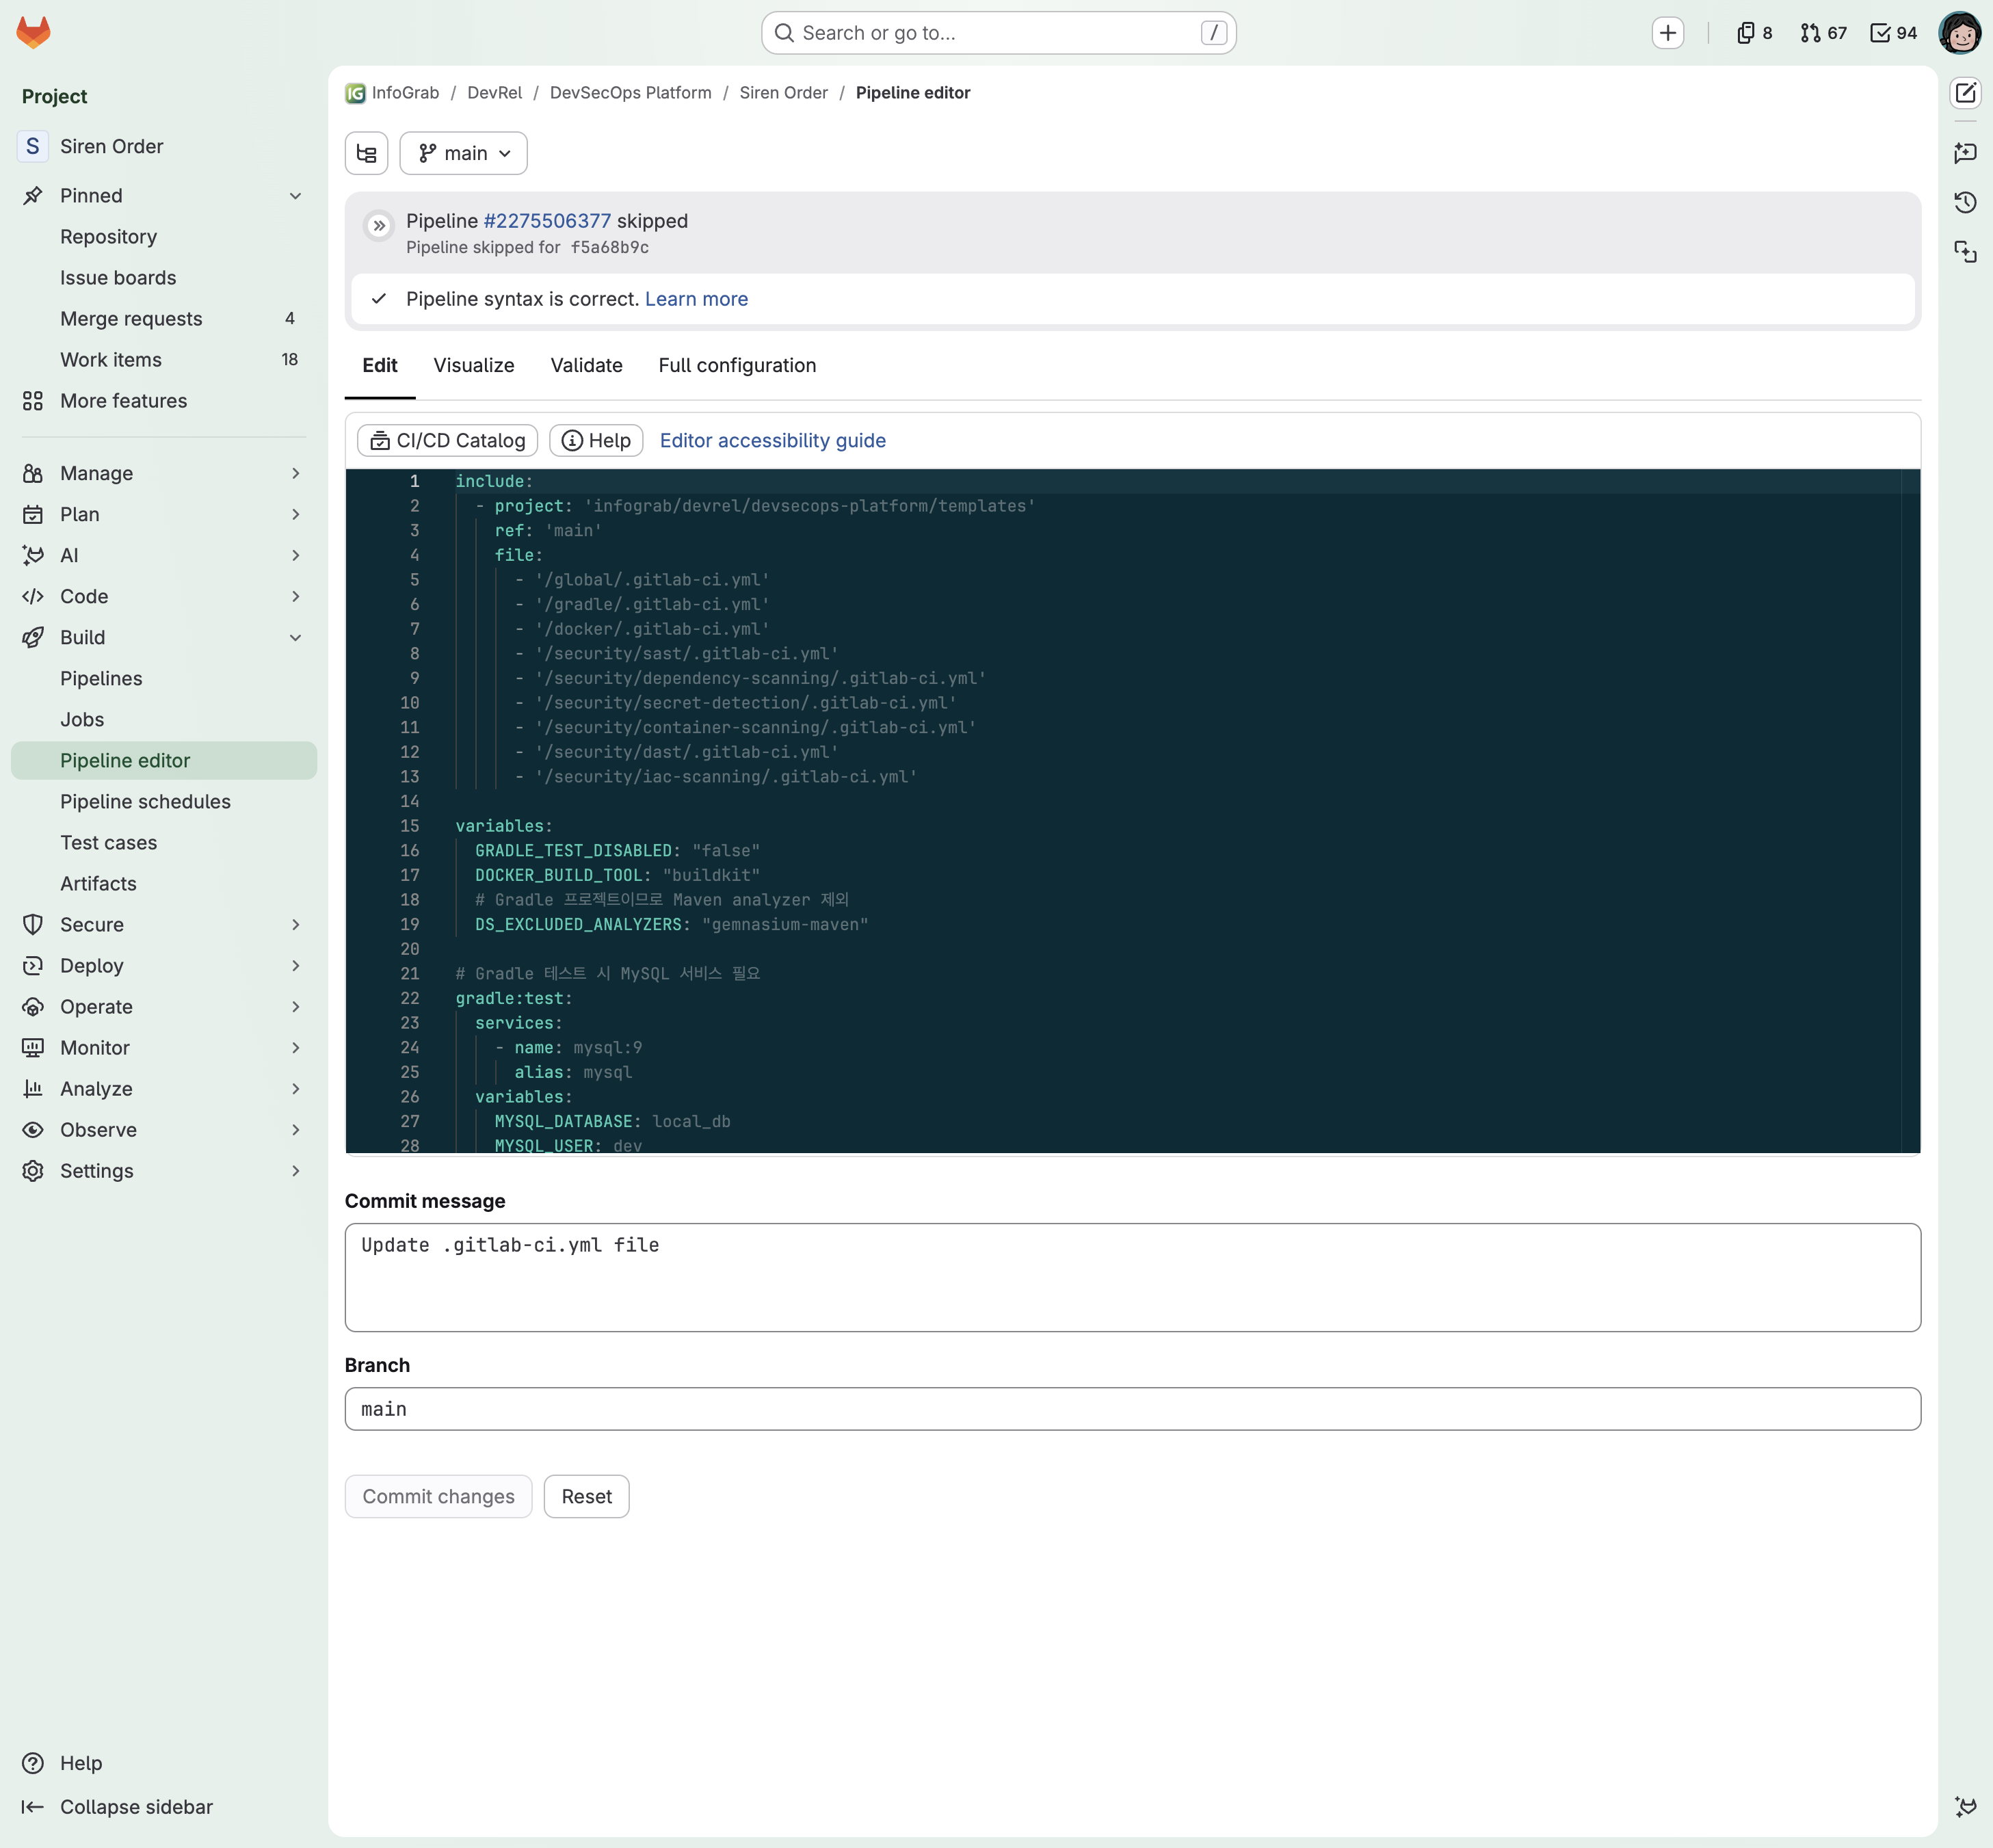The image size is (1993, 1848).
Task: Click the Settings gear icon in sidebar
Action: pyautogui.click(x=33, y=1171)
